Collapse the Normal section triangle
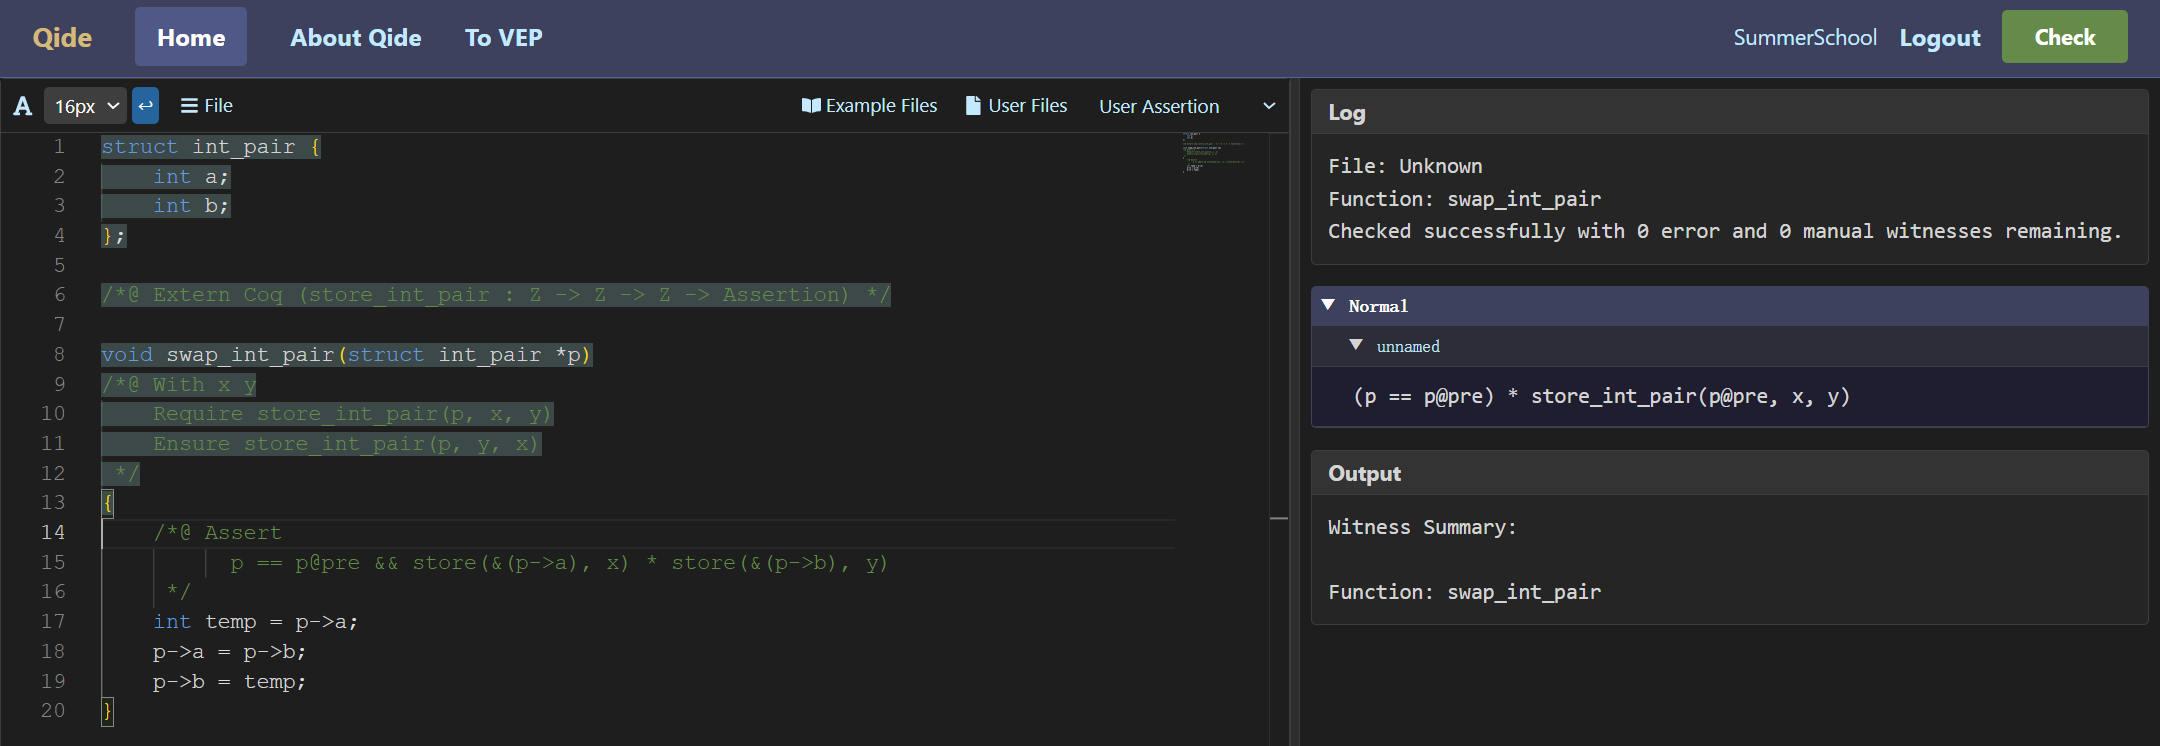 pyautogui.click(x=1328, y=305)
